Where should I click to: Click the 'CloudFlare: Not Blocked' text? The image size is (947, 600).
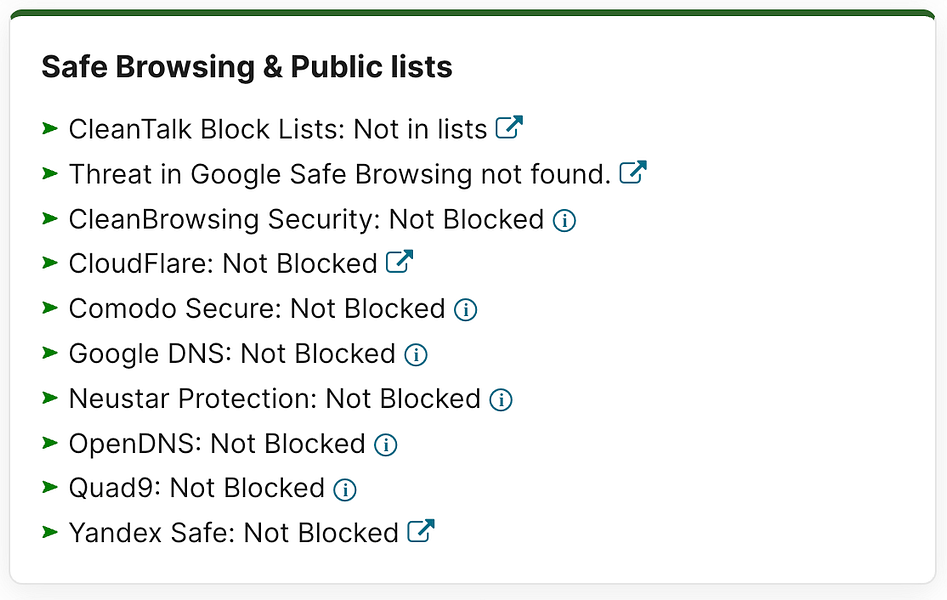(223, 264)
